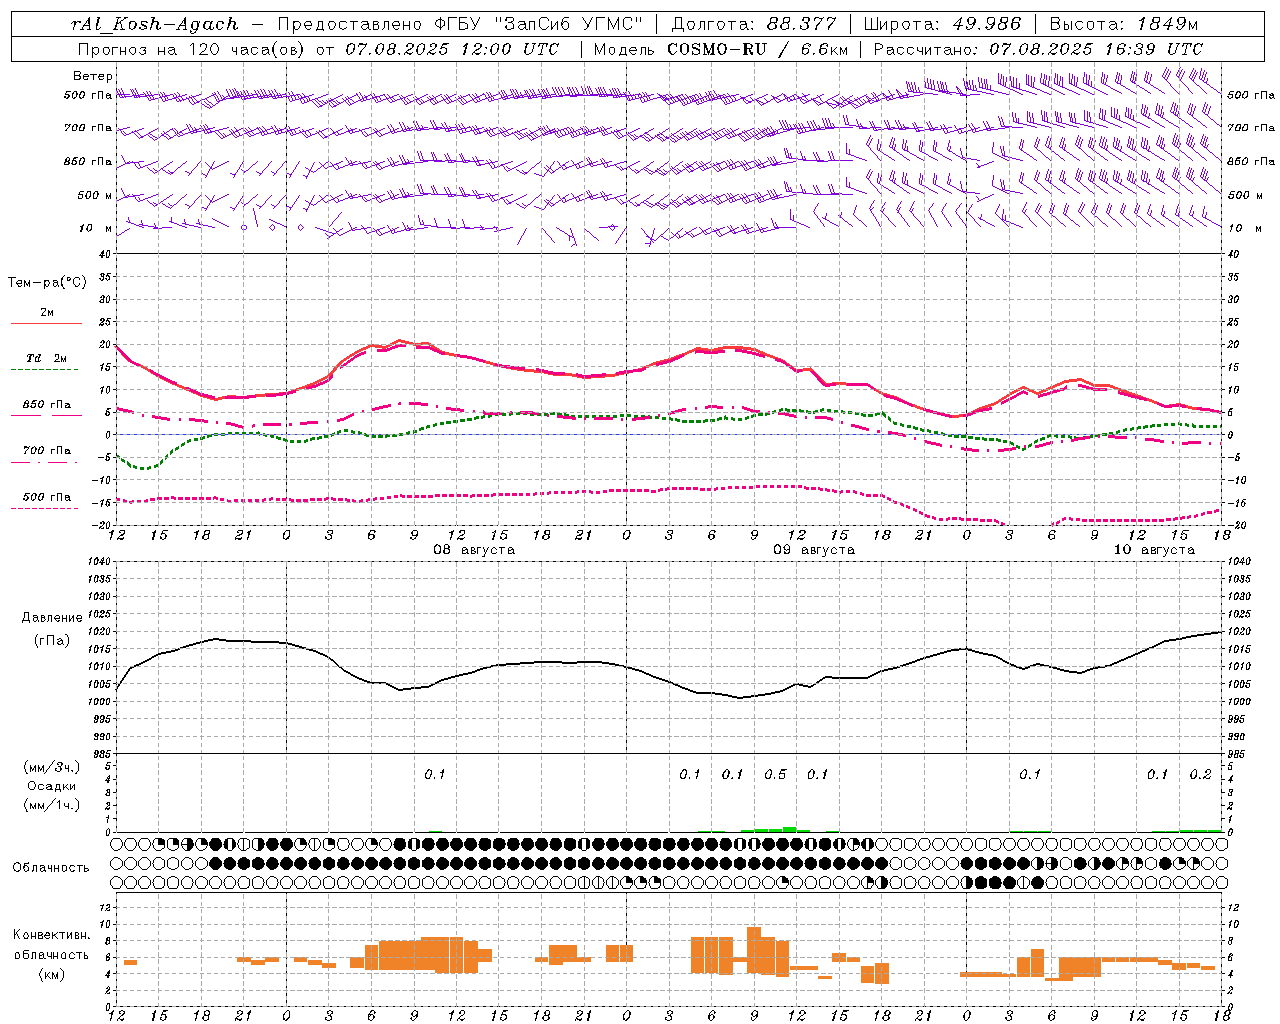The height and width of the screenshot is (1024, 1280).
Task: Click the 'Конвективн.' convective cloud label
Action: 52,935
